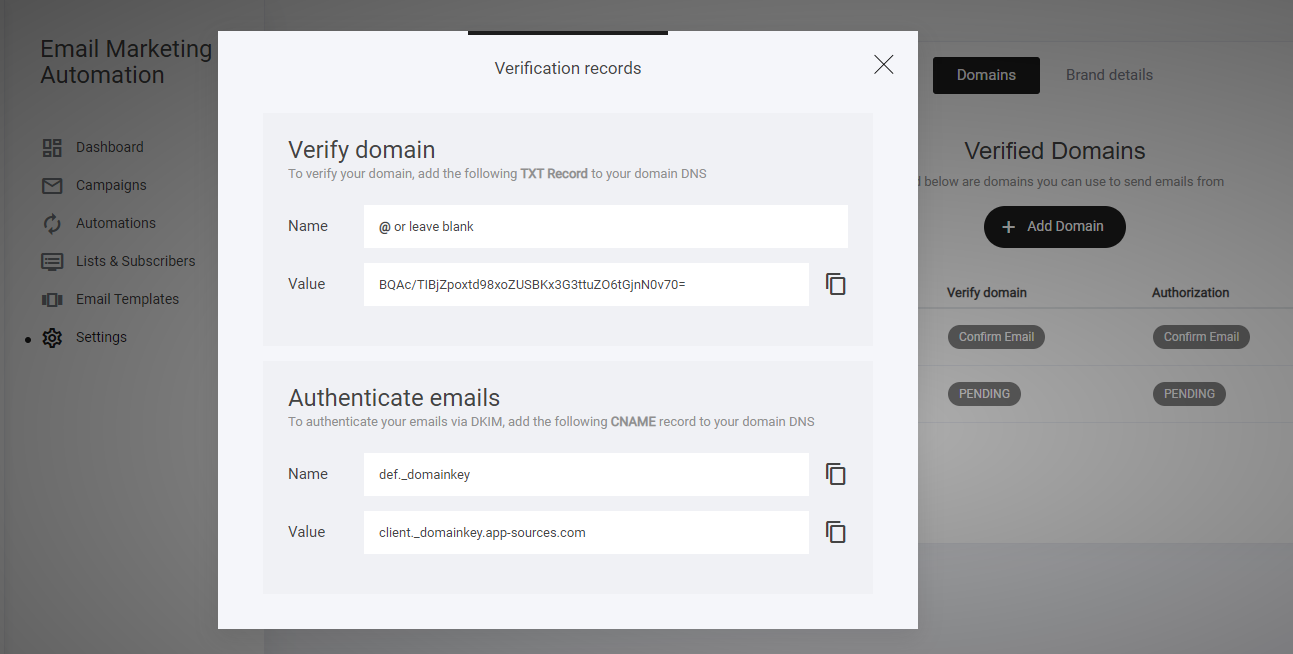Copy the def._domainkey CNAME name

(x=836, y=474)
